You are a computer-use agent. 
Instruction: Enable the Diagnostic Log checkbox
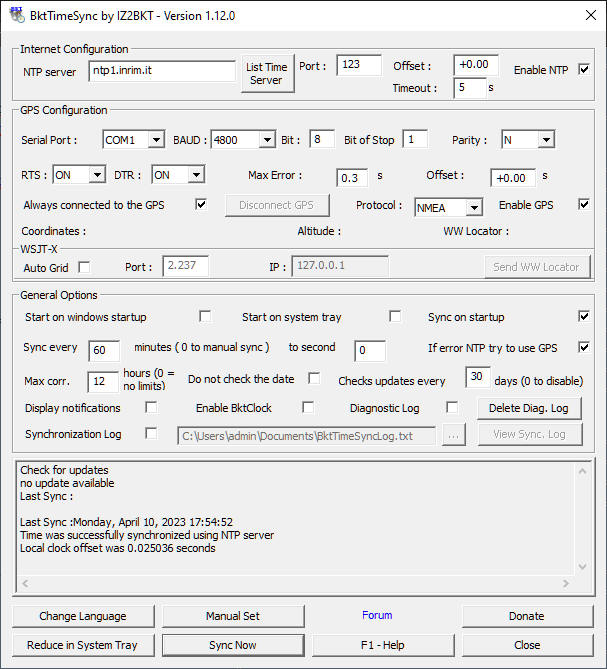click(452, 407)
